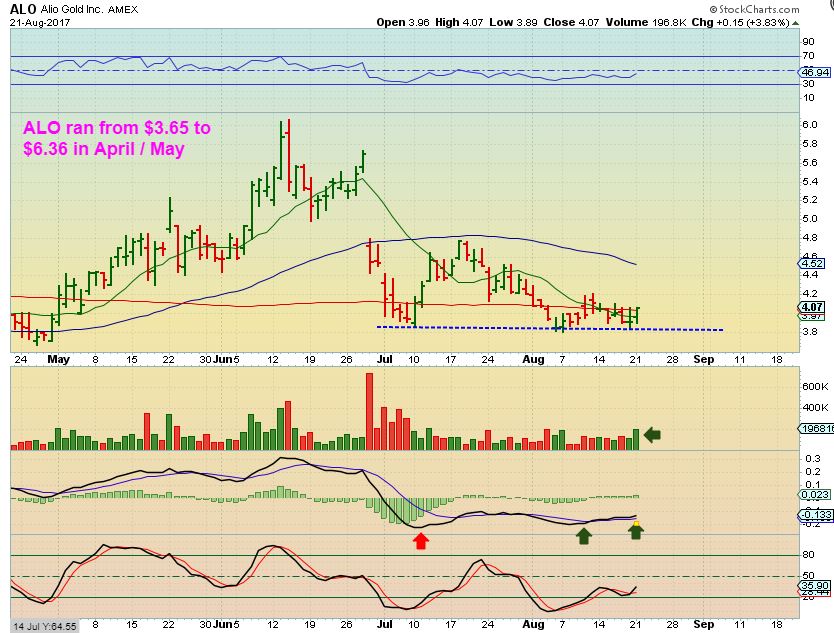The height and width of the screenshot is (633, 834).
Task: Click the 46.94 RSI value label
Action: [x=814, y=72]
